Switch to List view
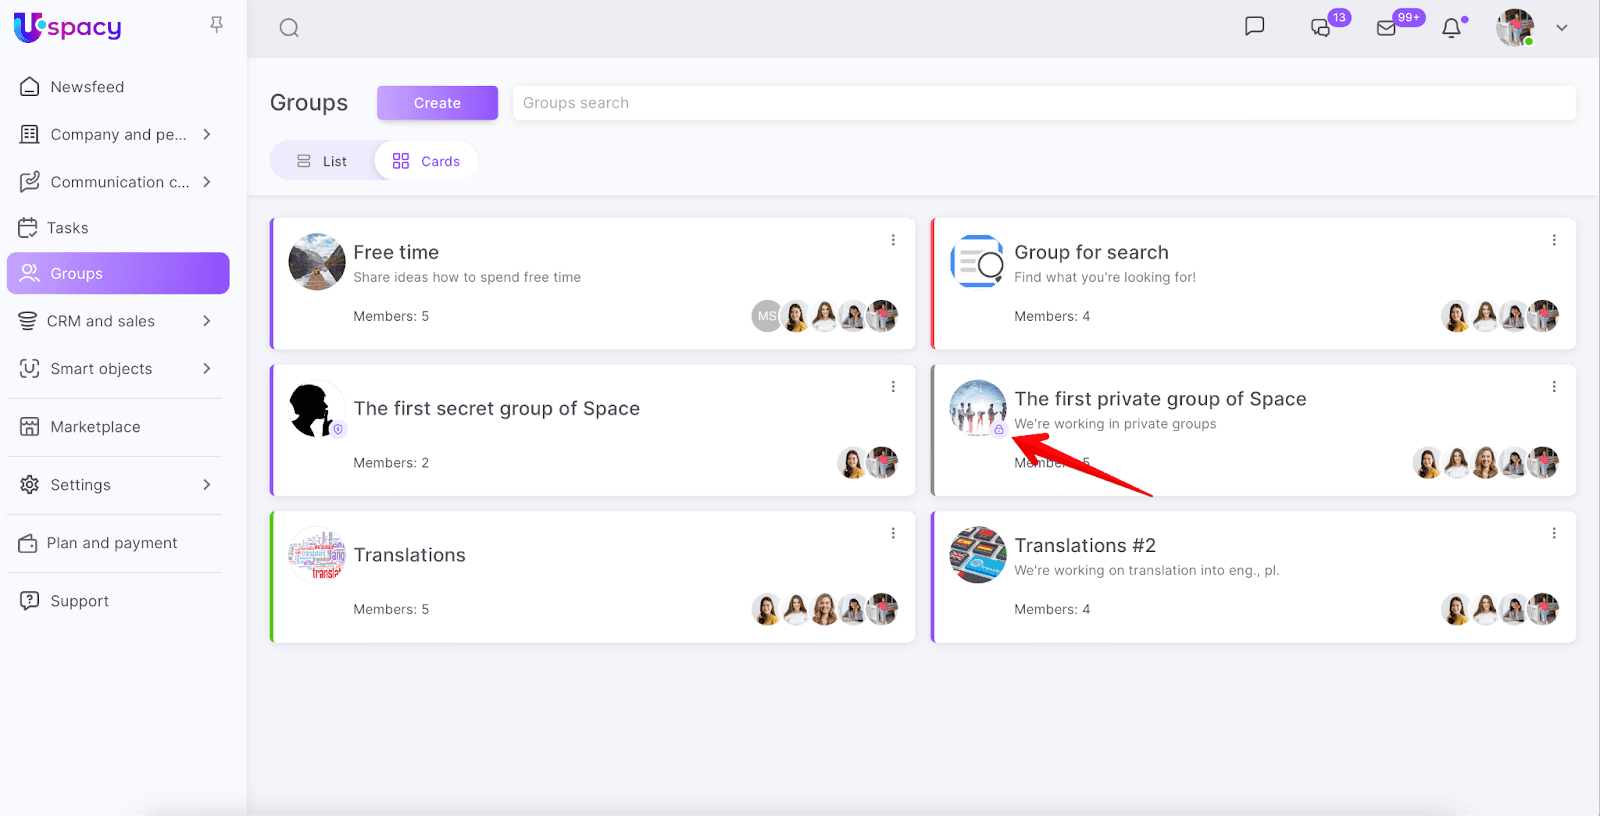Screen dimensions: 1600x816 pos(322,161)
